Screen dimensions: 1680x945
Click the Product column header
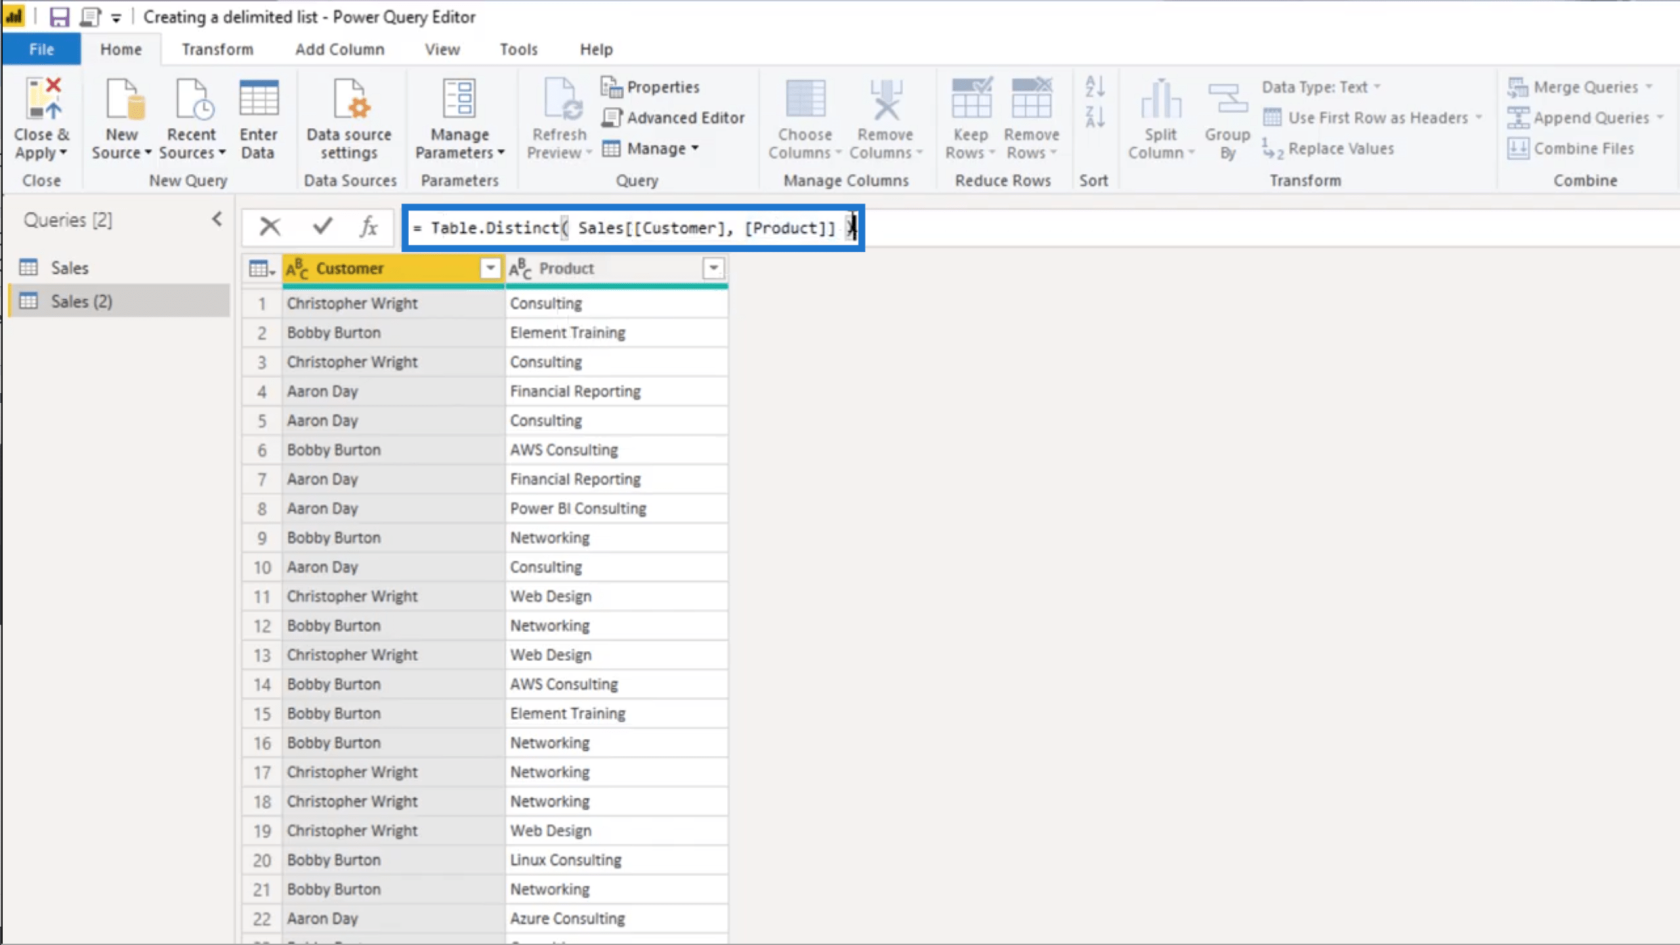click(617, 268)
